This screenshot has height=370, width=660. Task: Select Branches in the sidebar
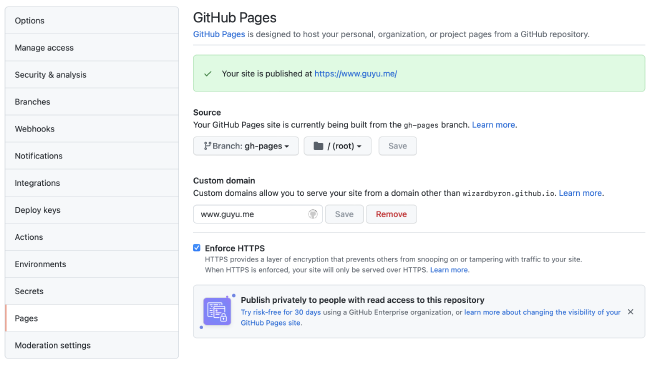click(92, 101)
